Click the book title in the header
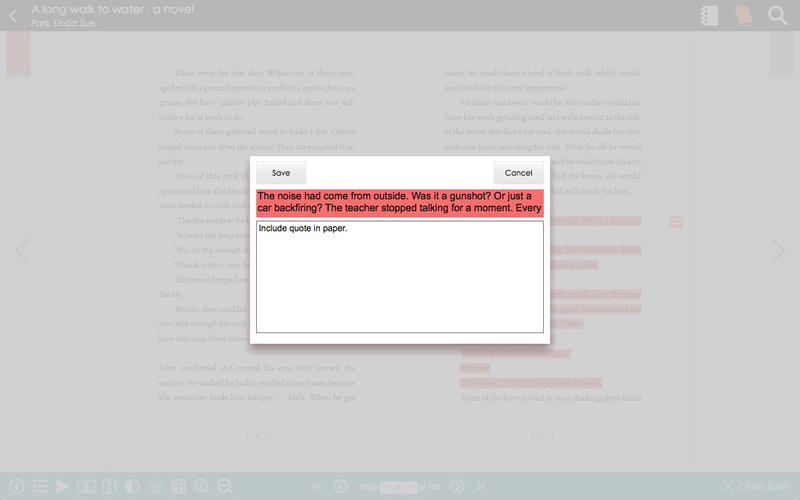The height and width of the screenshot is (500, 800). click(x=113, y=10)
